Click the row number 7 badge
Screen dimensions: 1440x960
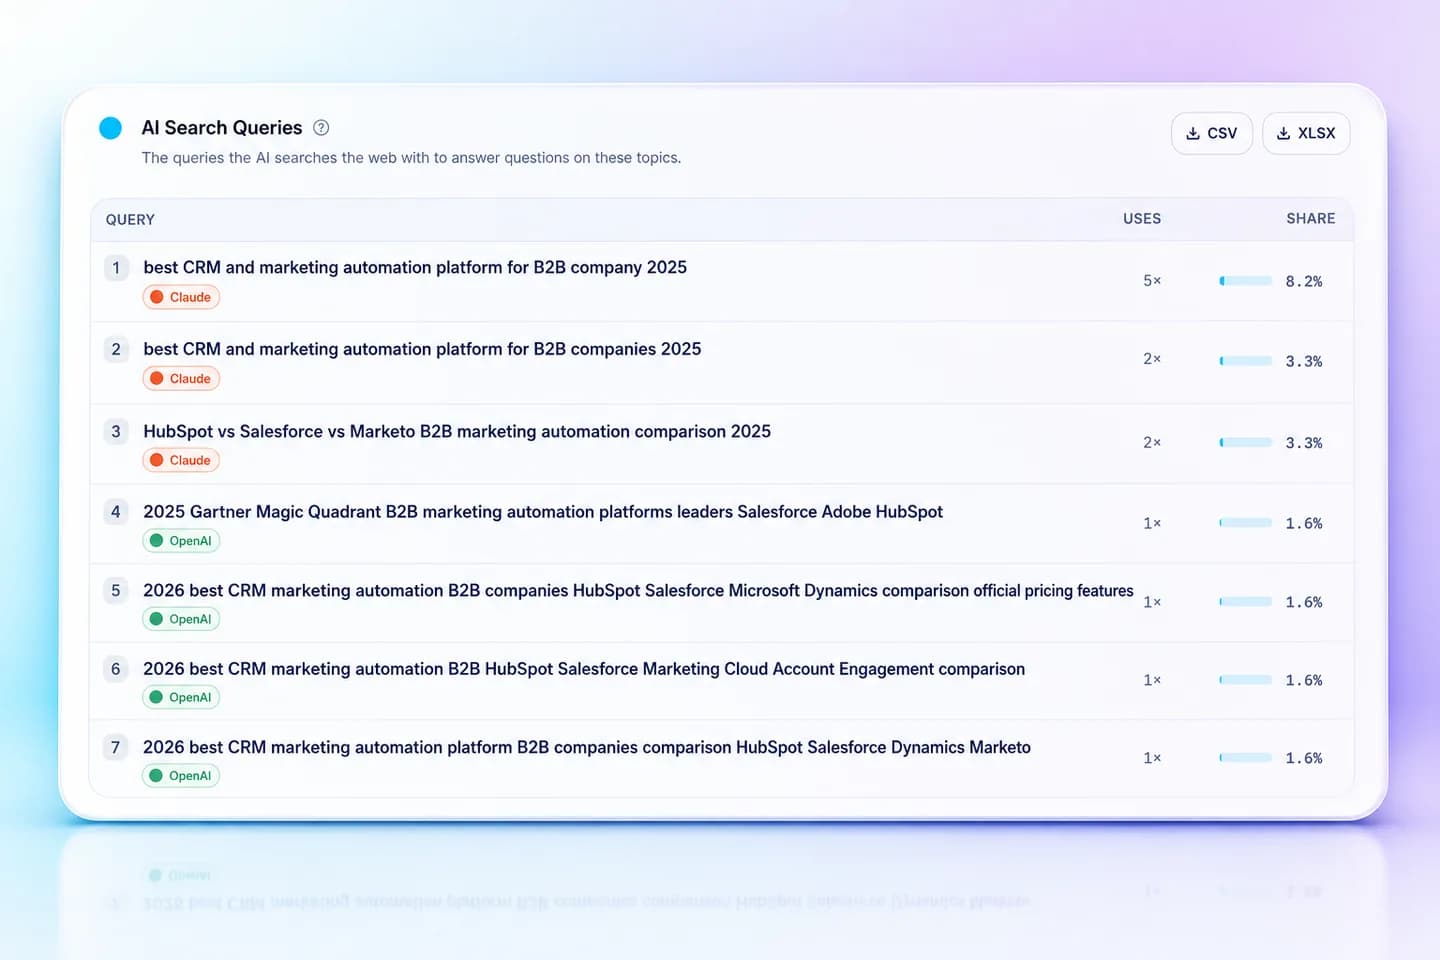point(116,748)
